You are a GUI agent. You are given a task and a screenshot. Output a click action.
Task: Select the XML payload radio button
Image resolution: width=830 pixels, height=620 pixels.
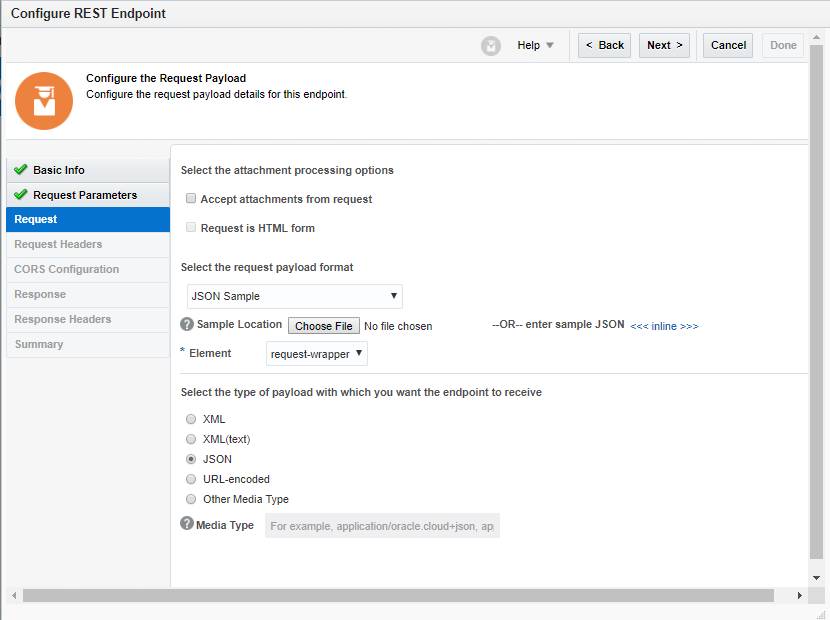[x=191, y=419]
